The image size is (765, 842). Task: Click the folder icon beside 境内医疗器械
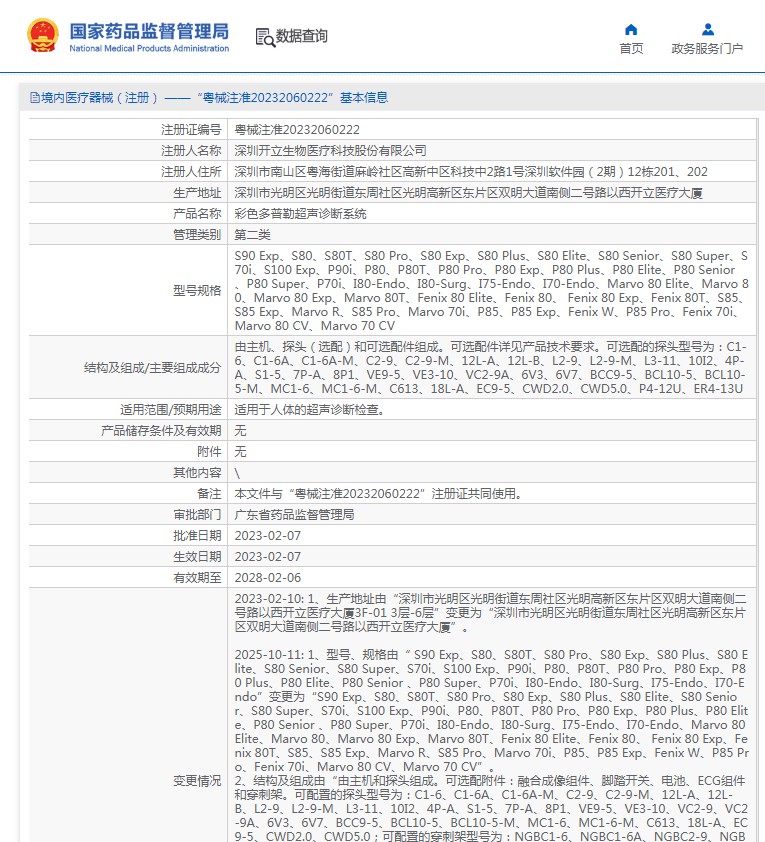pos(33,98)
